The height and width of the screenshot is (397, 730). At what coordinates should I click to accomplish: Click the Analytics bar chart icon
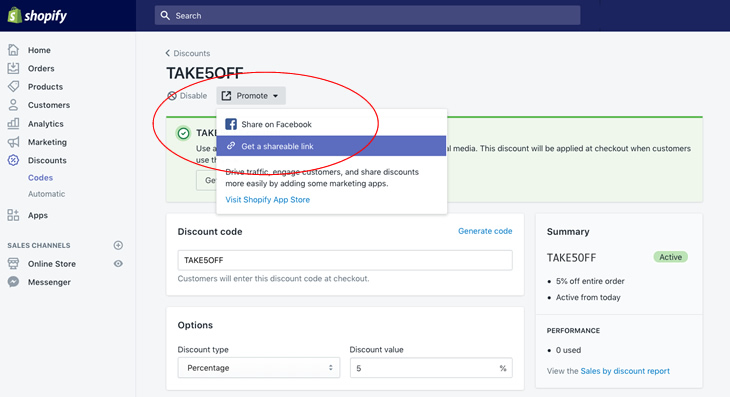(x=14, y=123)
